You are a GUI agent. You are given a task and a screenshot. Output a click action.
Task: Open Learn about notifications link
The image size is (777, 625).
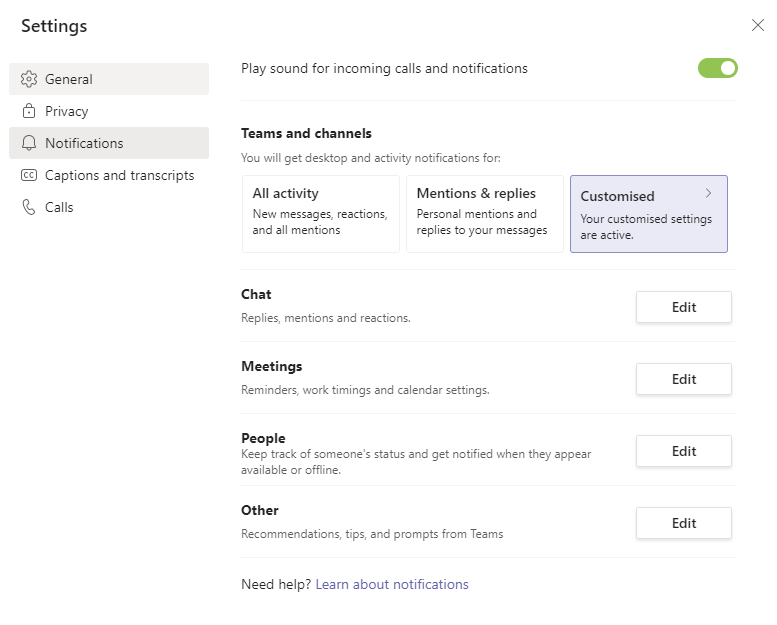pos(391,584)
